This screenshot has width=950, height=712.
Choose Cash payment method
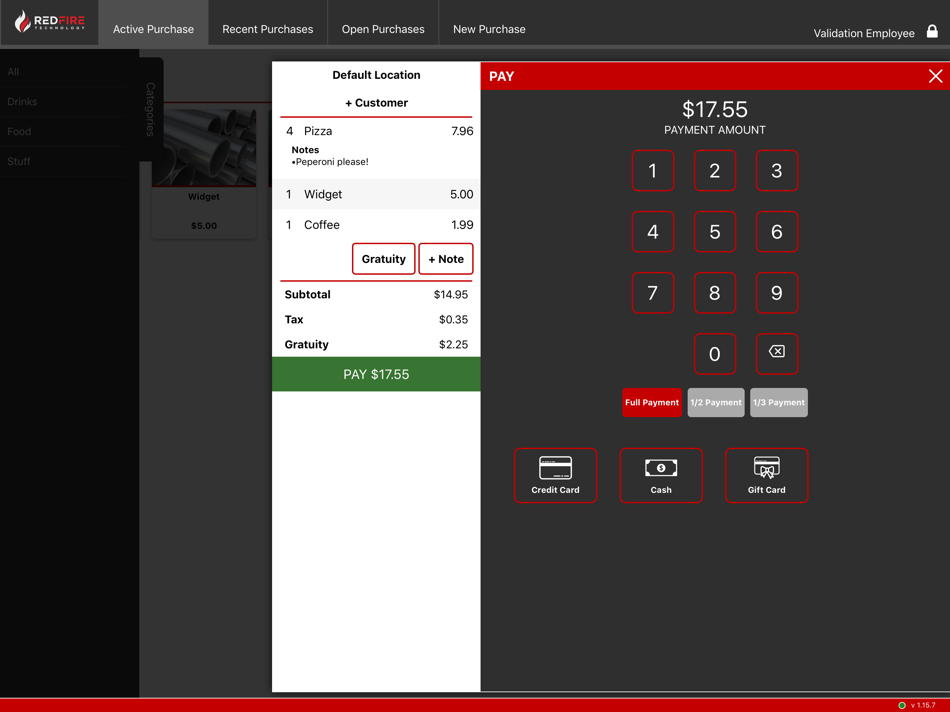(660, 475)
